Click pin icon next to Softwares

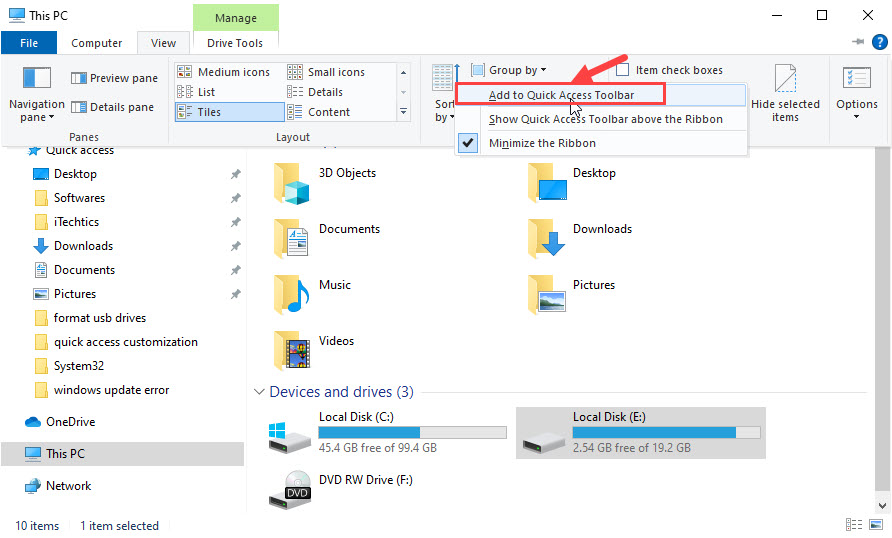pos(235,198)
